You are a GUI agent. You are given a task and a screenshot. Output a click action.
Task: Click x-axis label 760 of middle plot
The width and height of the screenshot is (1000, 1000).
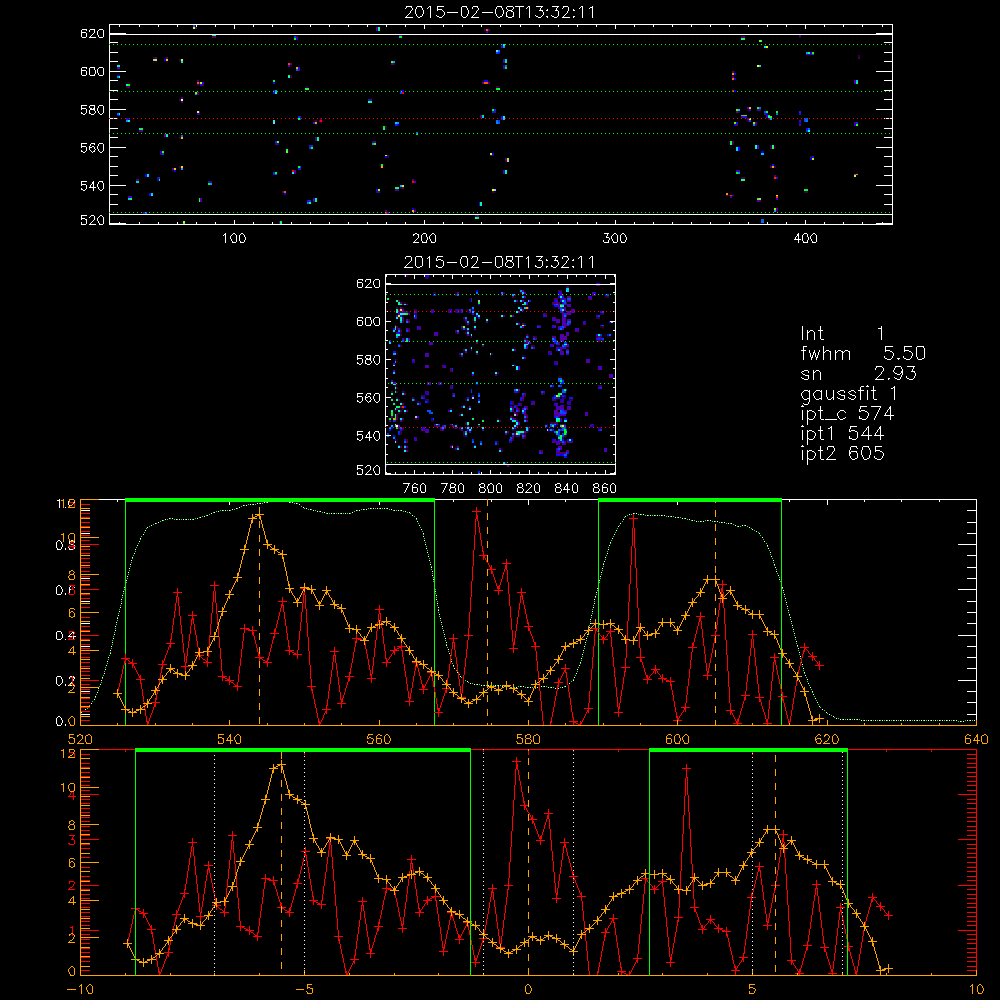[415, 489]
